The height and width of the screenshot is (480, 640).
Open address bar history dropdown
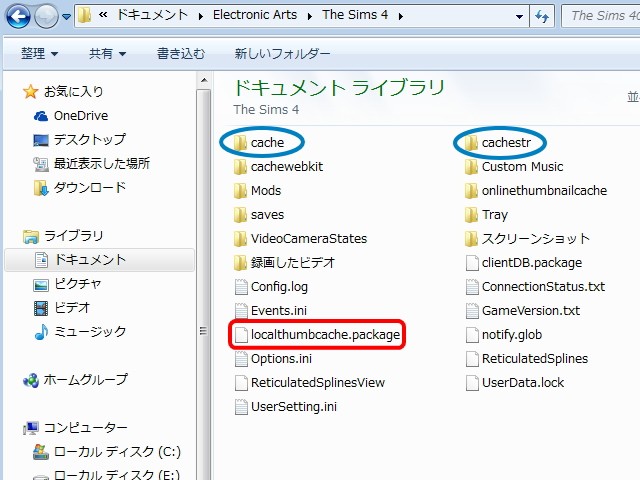coord(519,17)
